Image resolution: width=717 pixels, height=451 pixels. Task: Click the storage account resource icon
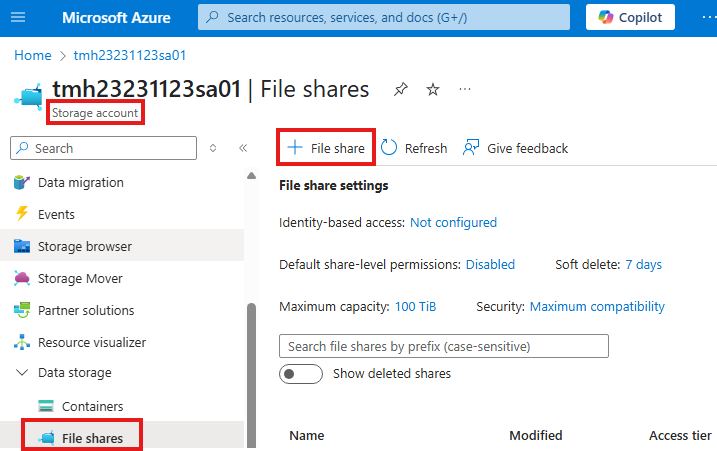point(28,97)
